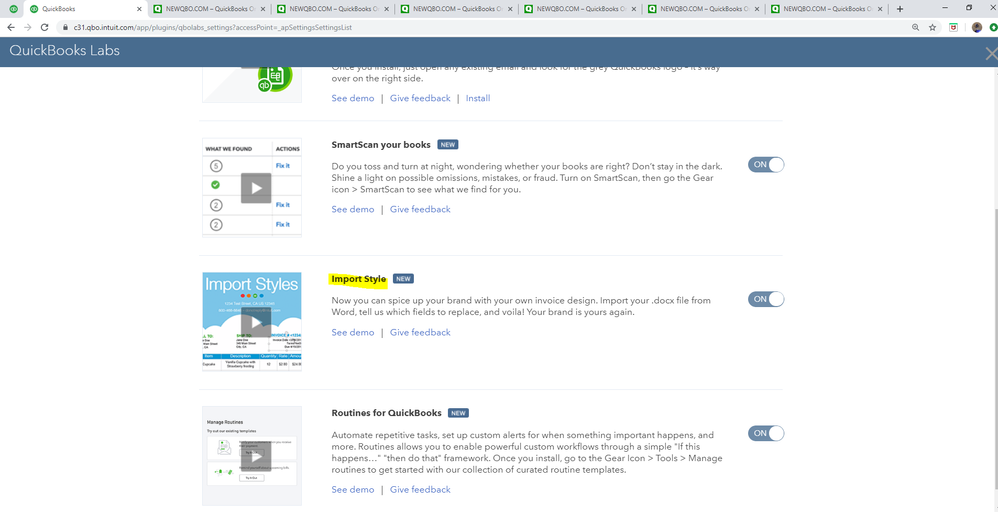The width and height of the screenshot is (998, 512).
Task: Click the green update icon beside the avatar
Action: (x=994, y=27)
